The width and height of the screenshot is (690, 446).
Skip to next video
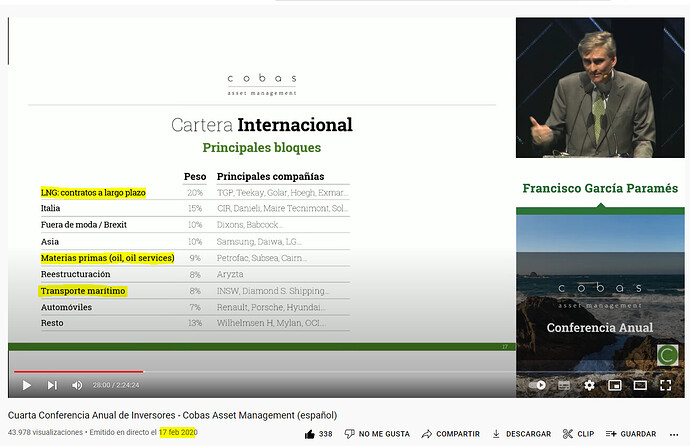tap(52, 385)
